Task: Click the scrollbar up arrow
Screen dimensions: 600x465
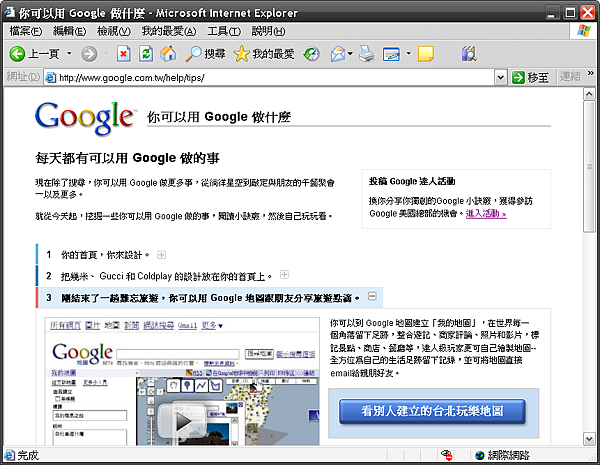Action: (x=589, y=94)
